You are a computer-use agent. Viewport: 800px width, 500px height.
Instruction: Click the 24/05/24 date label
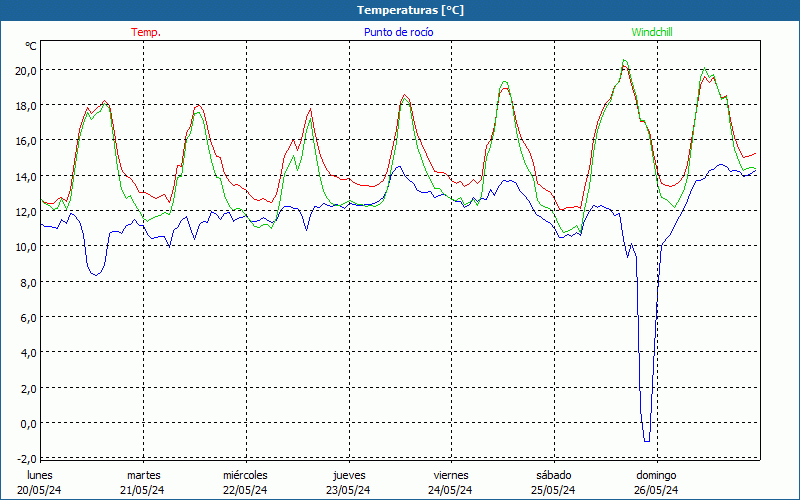point(451,490)
